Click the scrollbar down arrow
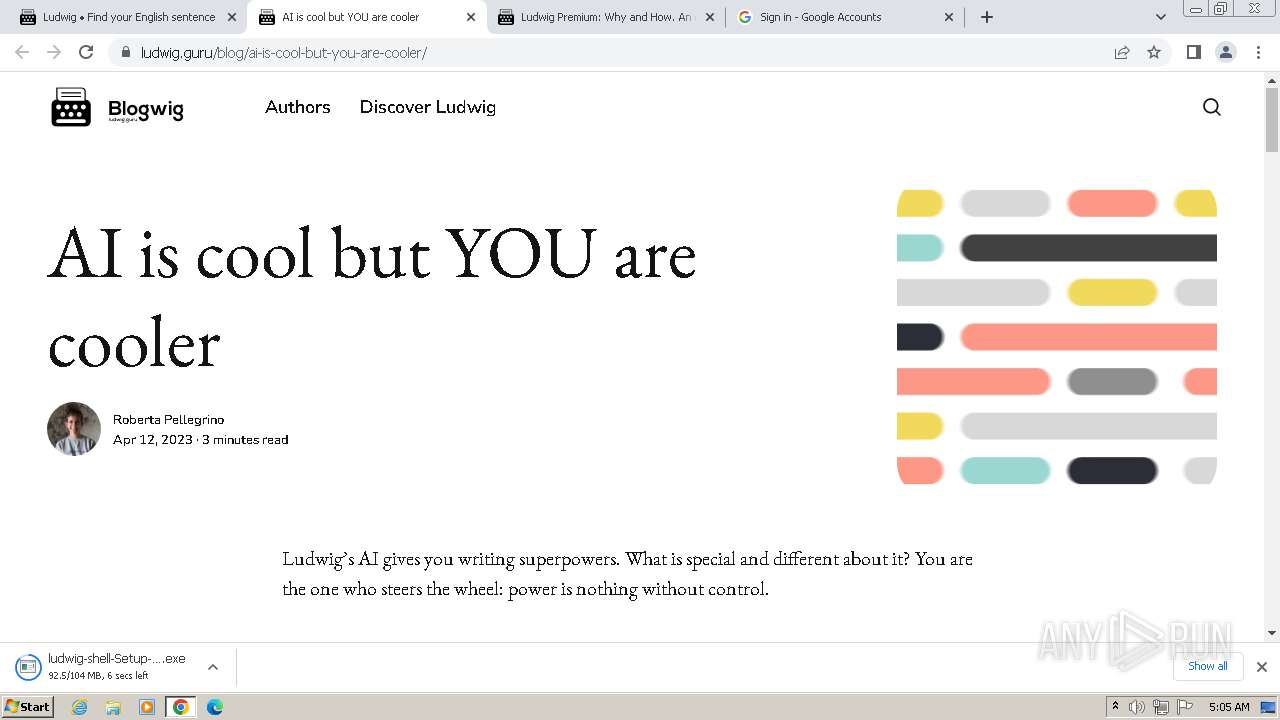The height and width of the screenshot is (720, 1280). click(1272, 633)
